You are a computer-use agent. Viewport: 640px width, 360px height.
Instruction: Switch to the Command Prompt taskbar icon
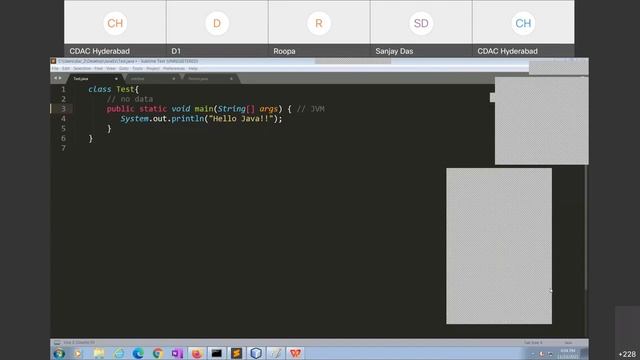(x=216, y=353)
